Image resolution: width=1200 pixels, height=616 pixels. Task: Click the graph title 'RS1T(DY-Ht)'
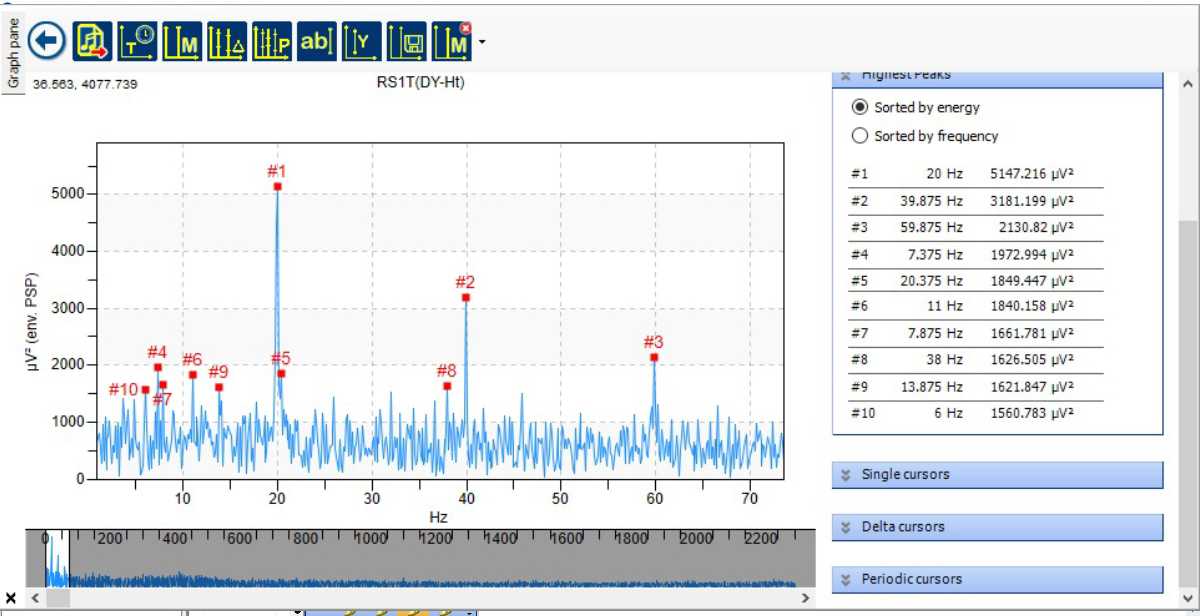click(420, 82)
